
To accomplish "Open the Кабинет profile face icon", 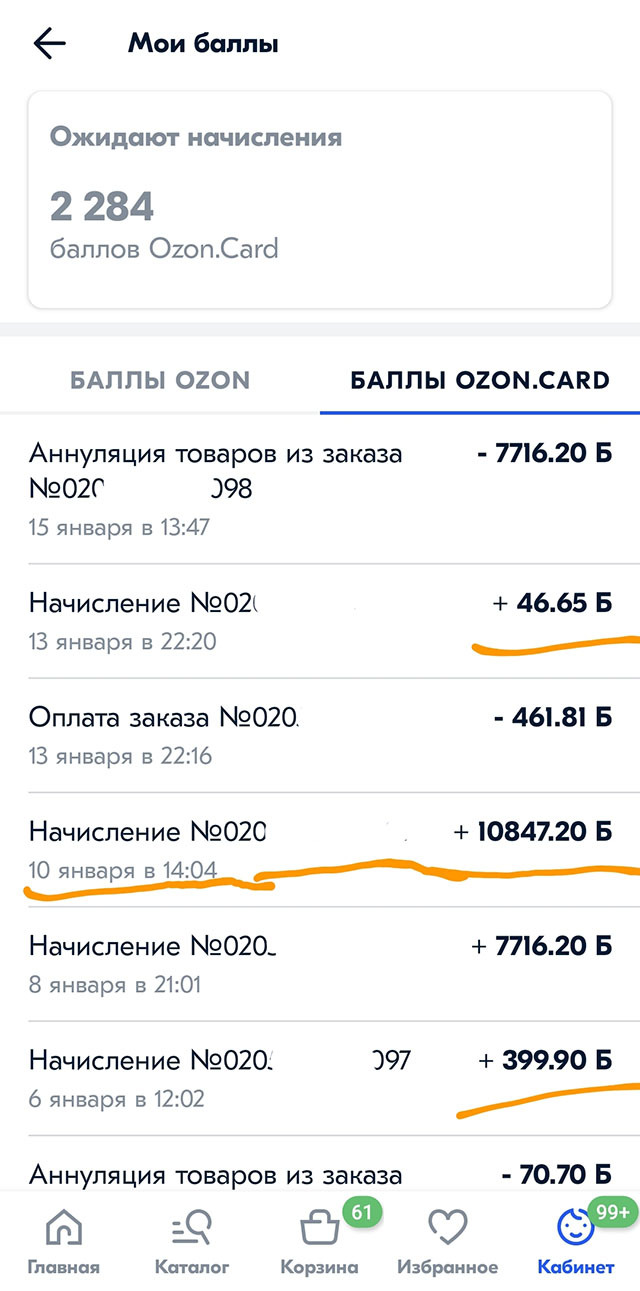I will coord(575,1228).
